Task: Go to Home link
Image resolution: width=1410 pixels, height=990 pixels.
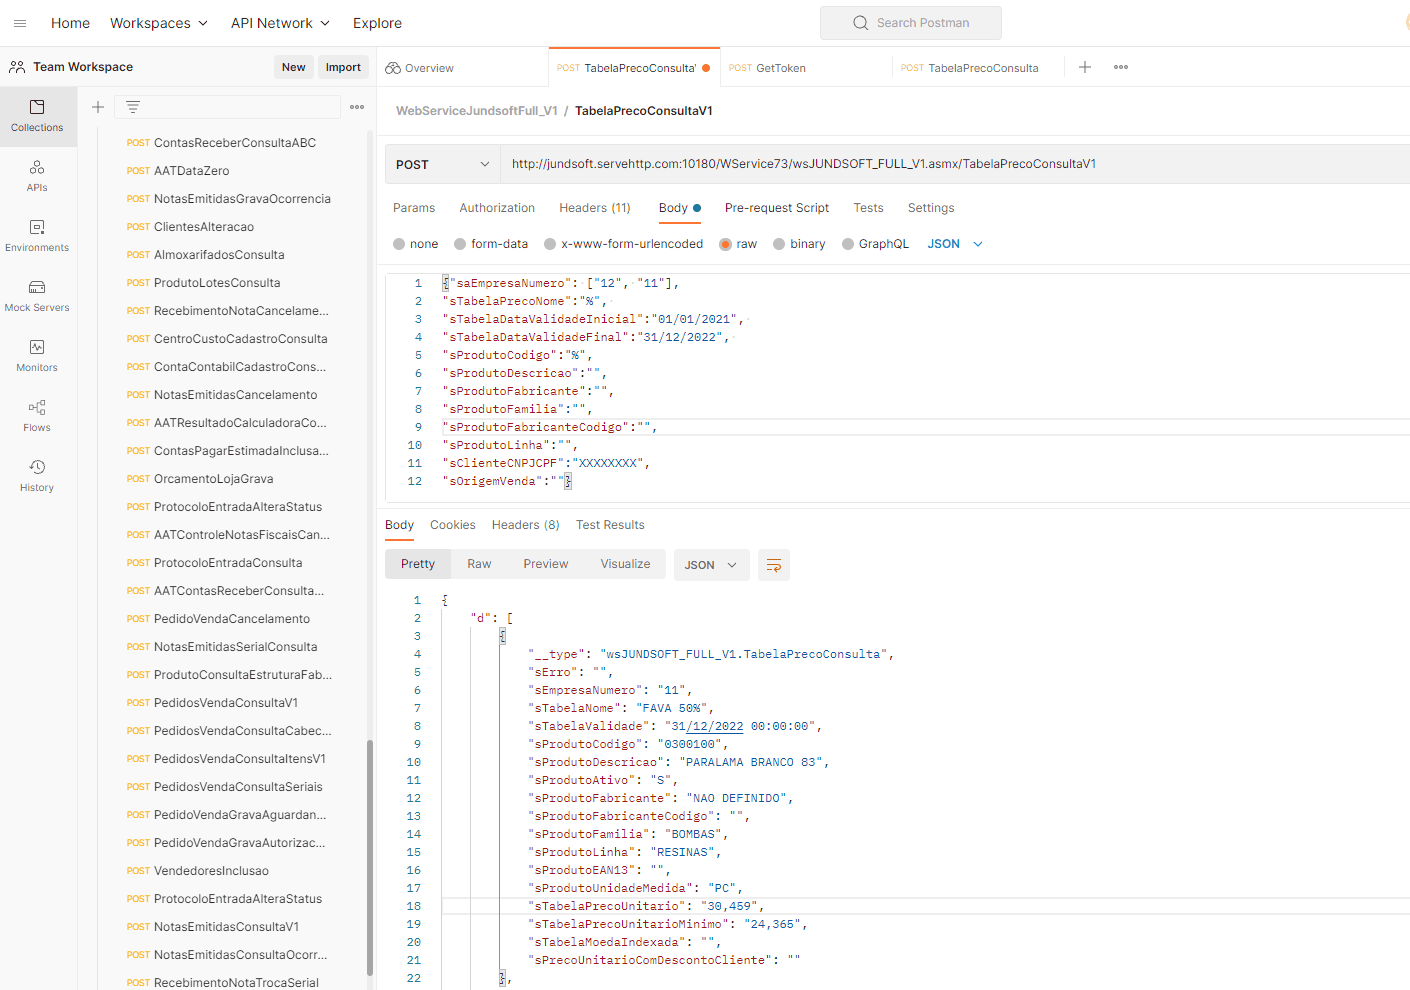Action: tap(70, 23)
